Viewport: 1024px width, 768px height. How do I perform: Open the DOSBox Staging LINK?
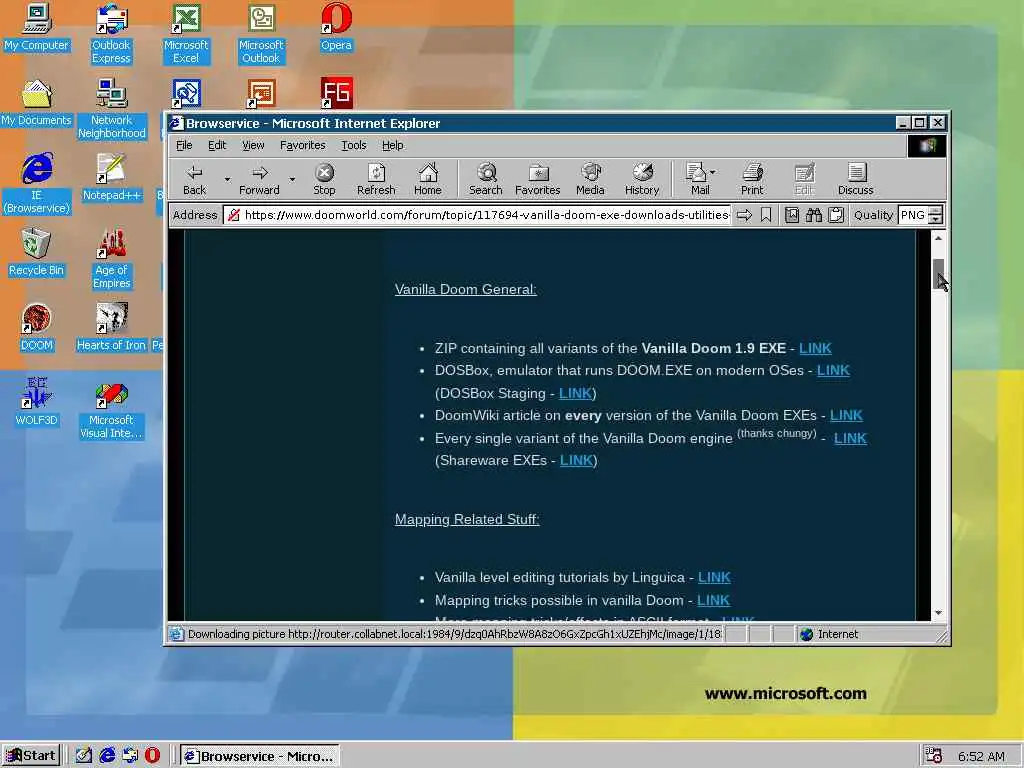pyautogui.click(x=575, y=393)
